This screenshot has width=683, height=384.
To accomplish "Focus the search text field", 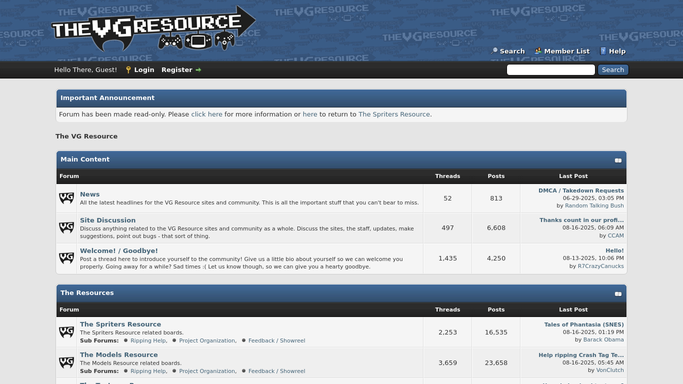I will [551, 70].
